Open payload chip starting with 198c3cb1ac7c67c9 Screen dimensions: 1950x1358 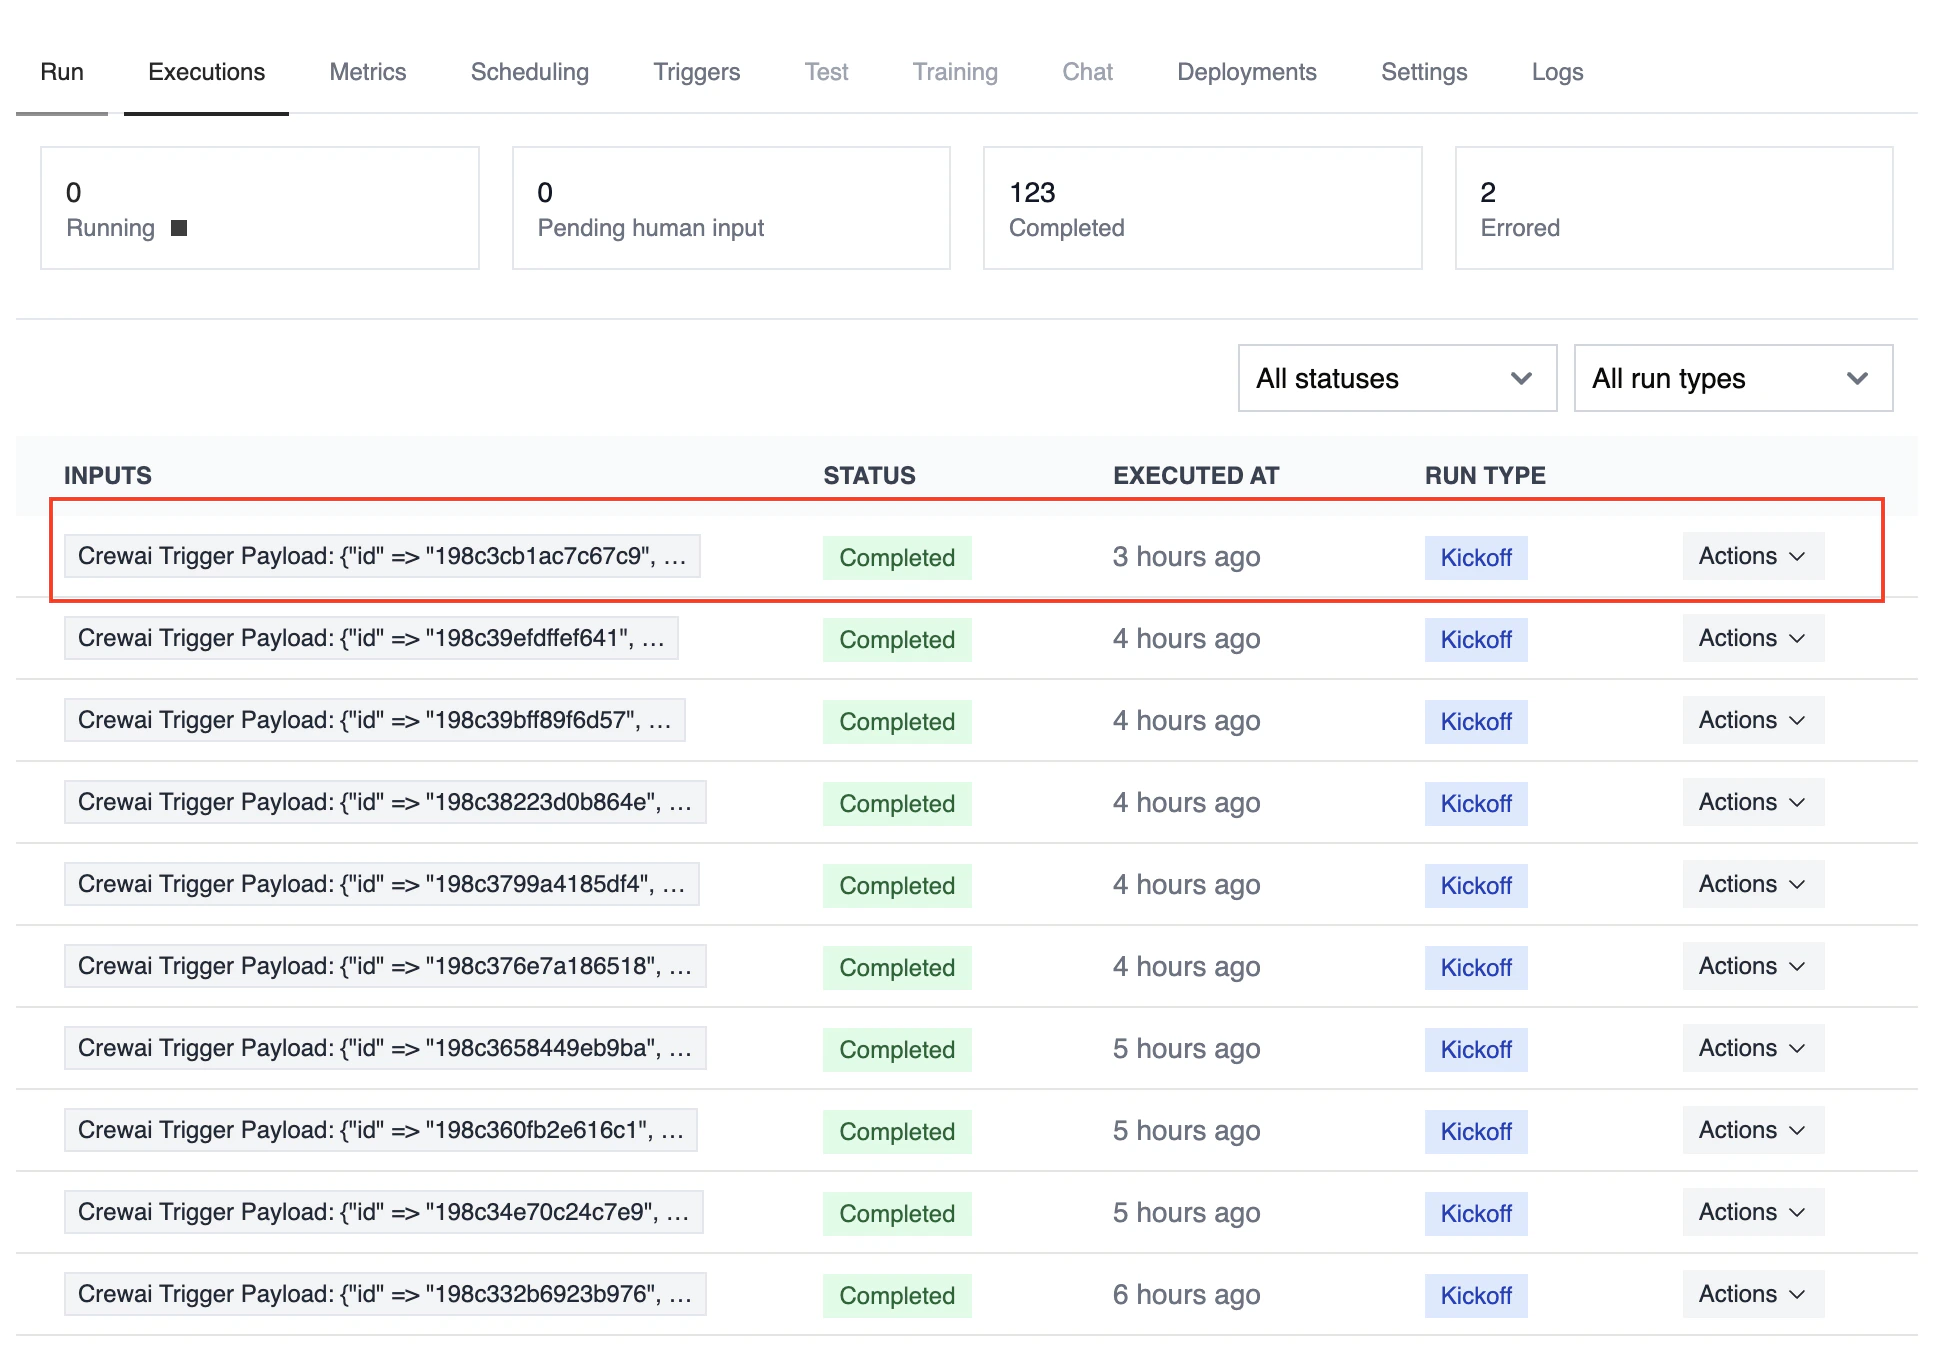[x=382, y=556]
